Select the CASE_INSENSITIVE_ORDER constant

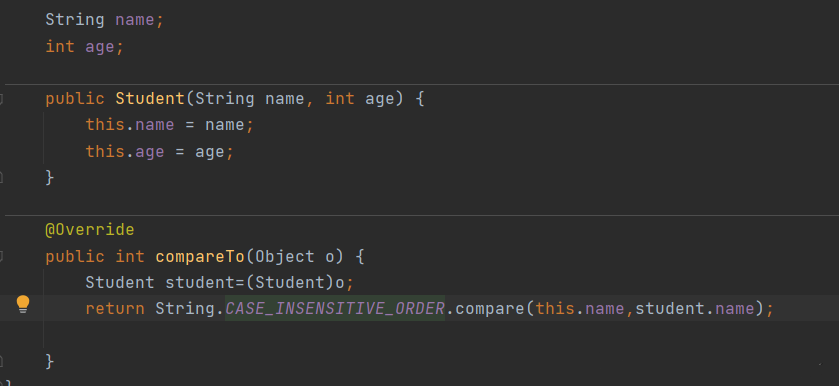[x=335, y=309]
